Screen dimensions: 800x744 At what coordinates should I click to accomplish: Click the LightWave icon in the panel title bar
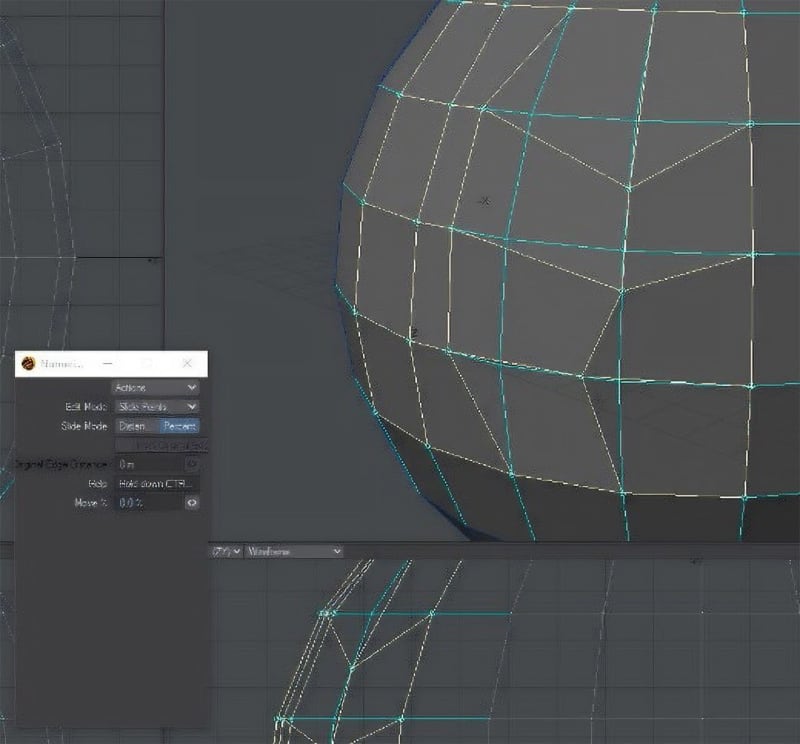tap(27, 364)
